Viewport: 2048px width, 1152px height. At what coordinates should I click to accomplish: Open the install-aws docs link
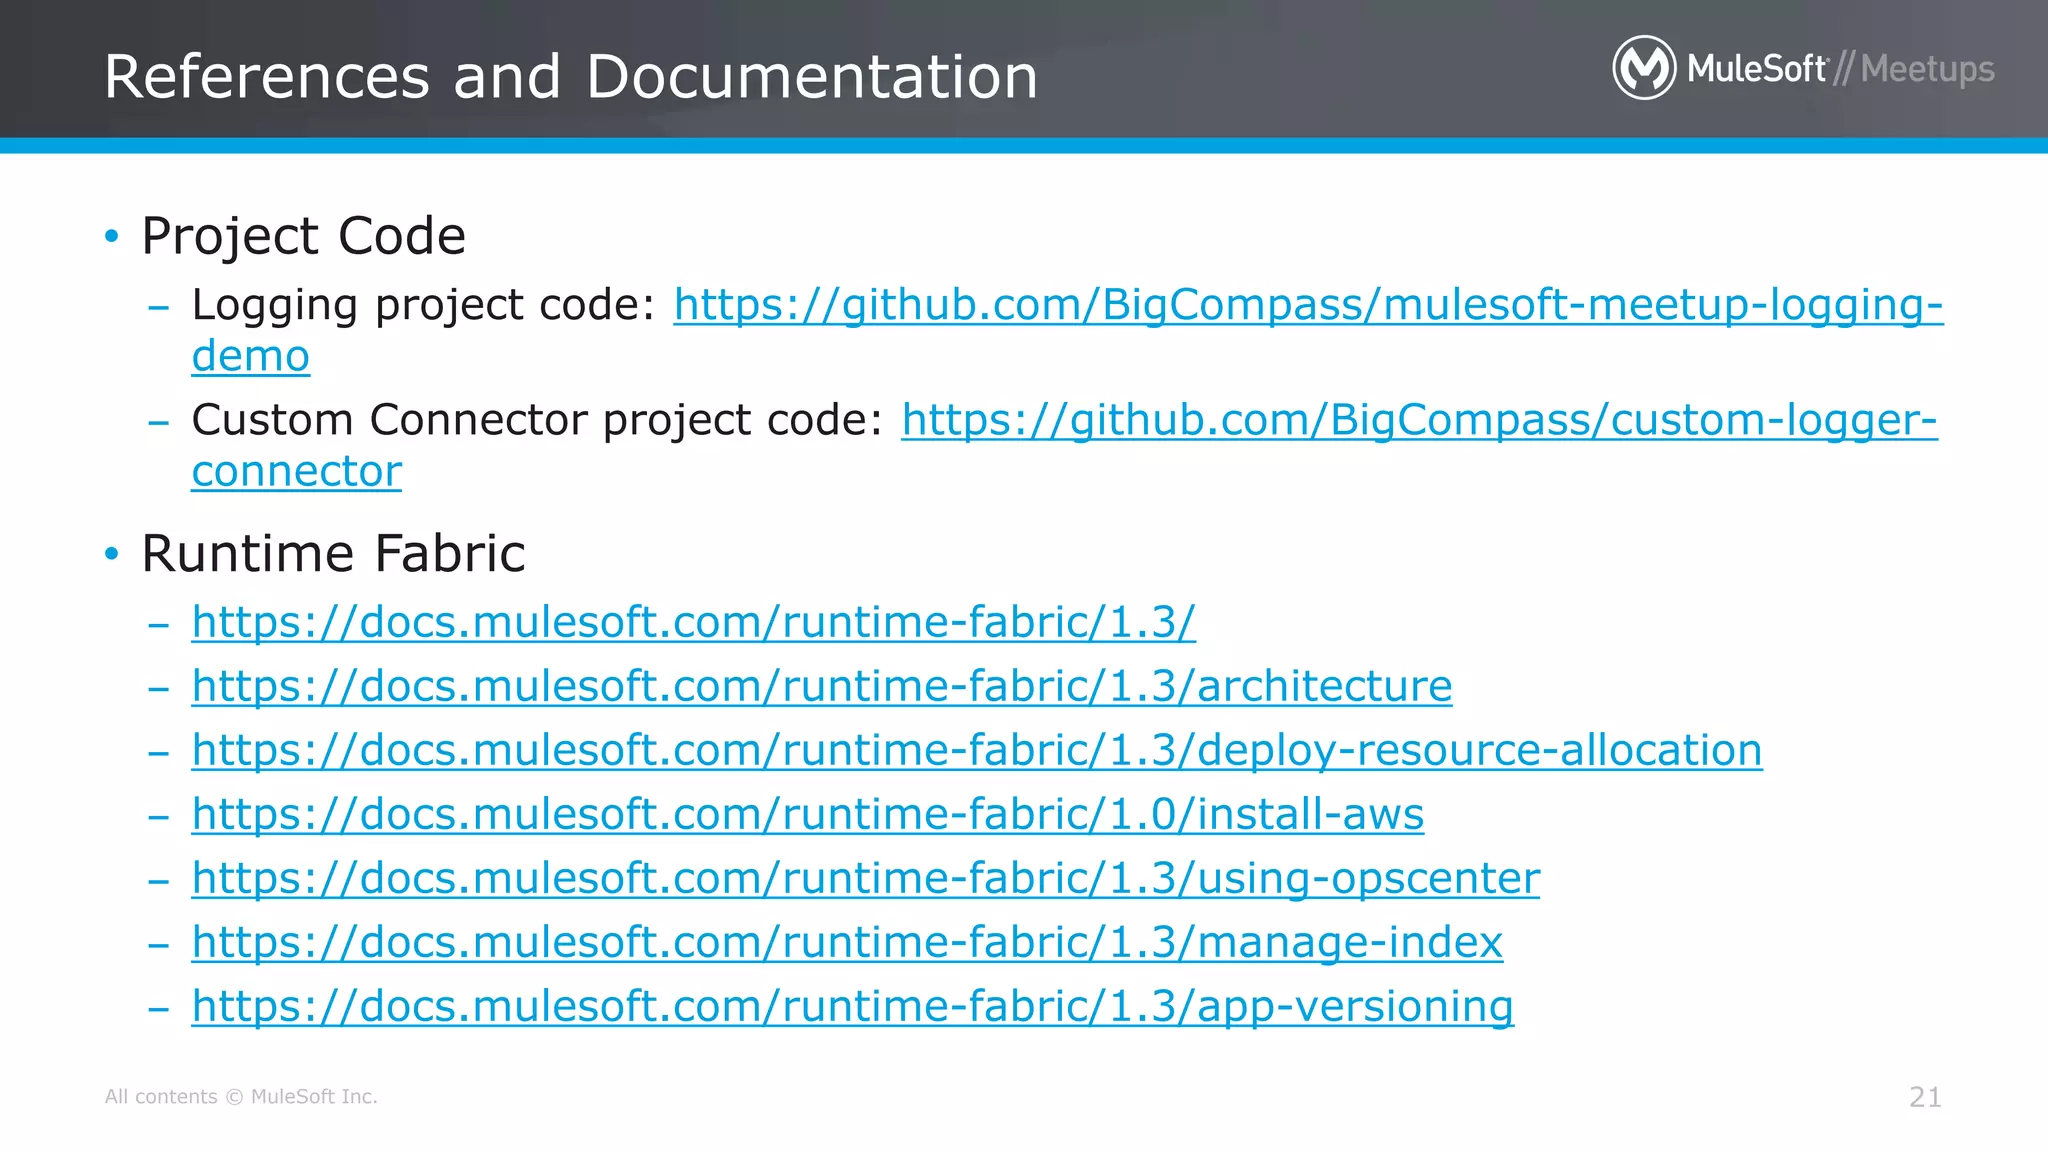coord(808,814)
